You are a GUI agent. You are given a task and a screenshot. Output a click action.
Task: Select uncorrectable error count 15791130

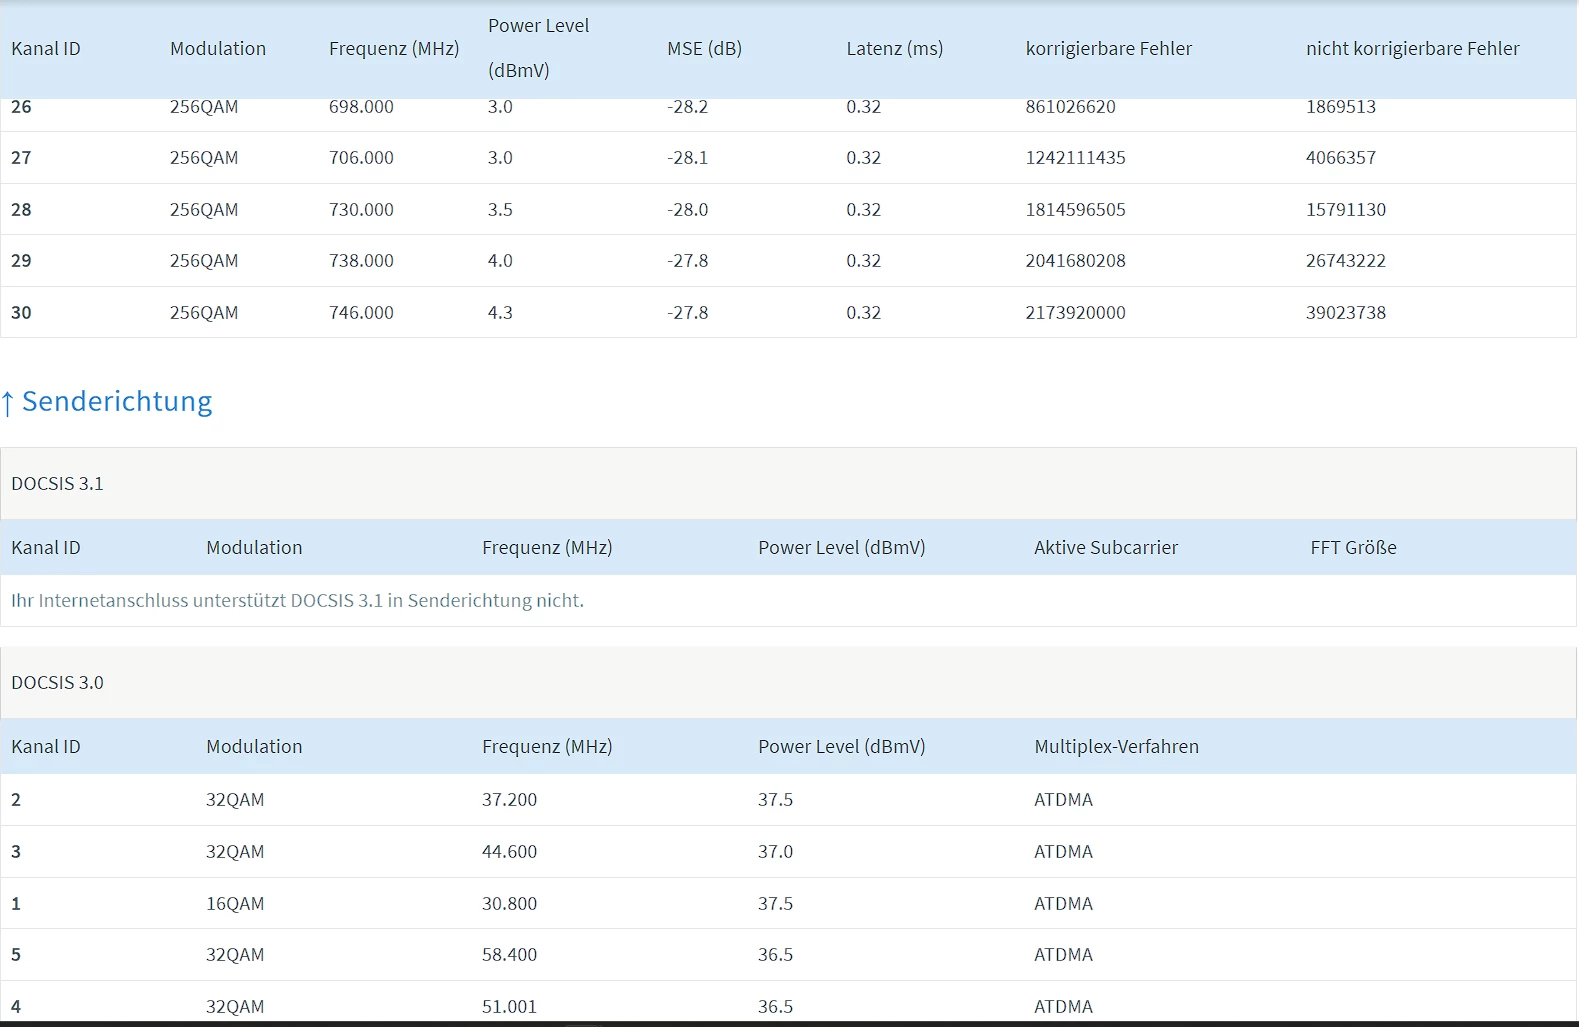click(x=1346, y=210)
